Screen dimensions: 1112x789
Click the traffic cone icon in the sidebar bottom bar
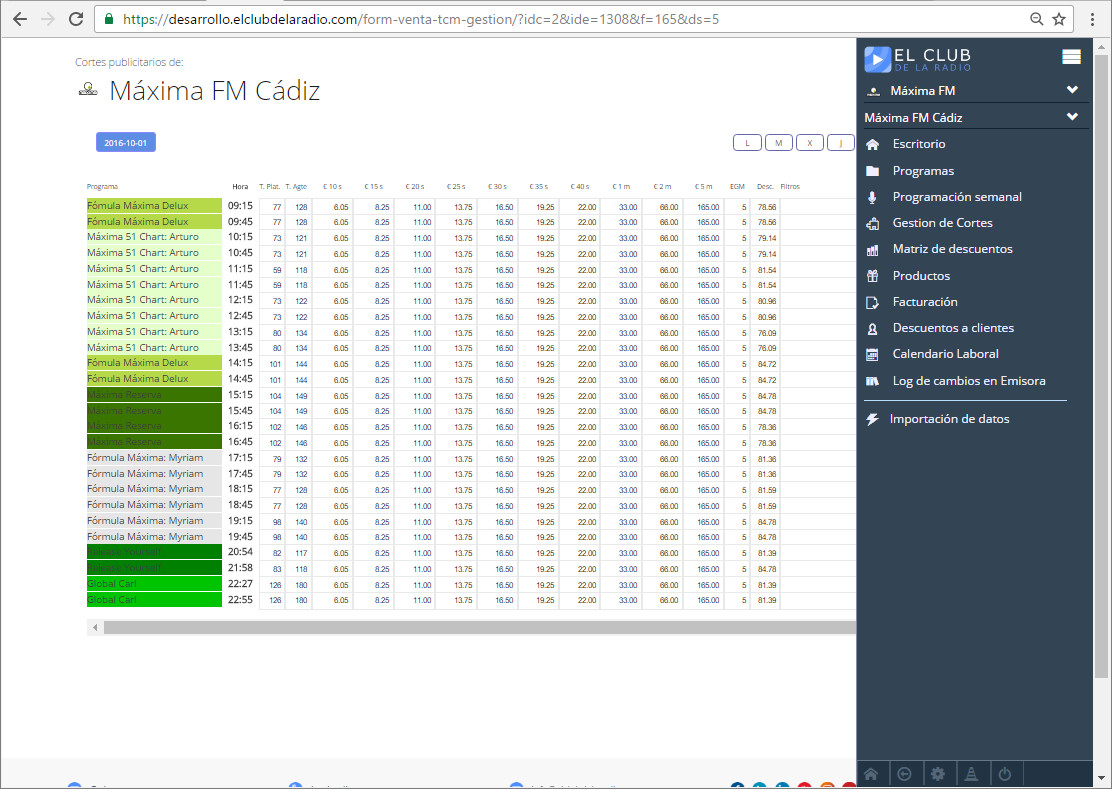(x=971, y=774)
